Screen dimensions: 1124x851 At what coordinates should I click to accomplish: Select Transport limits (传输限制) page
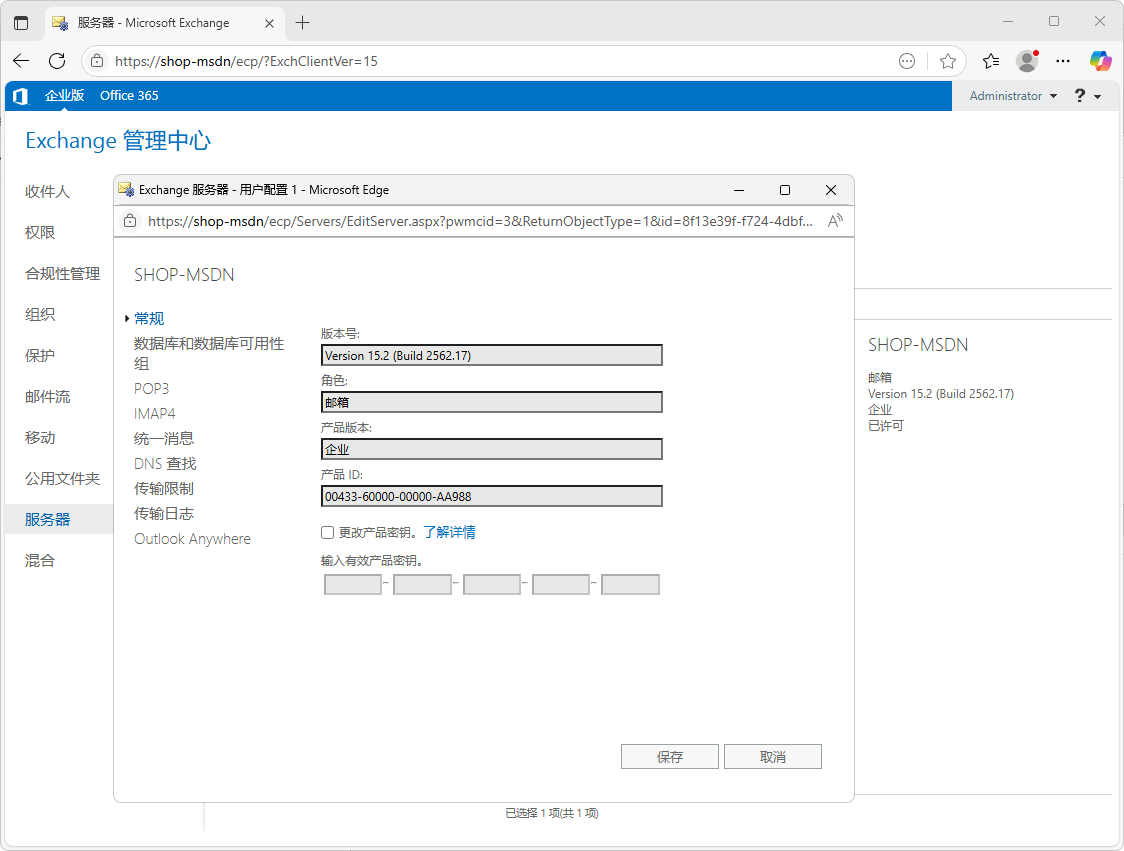(x=163, y=488)
